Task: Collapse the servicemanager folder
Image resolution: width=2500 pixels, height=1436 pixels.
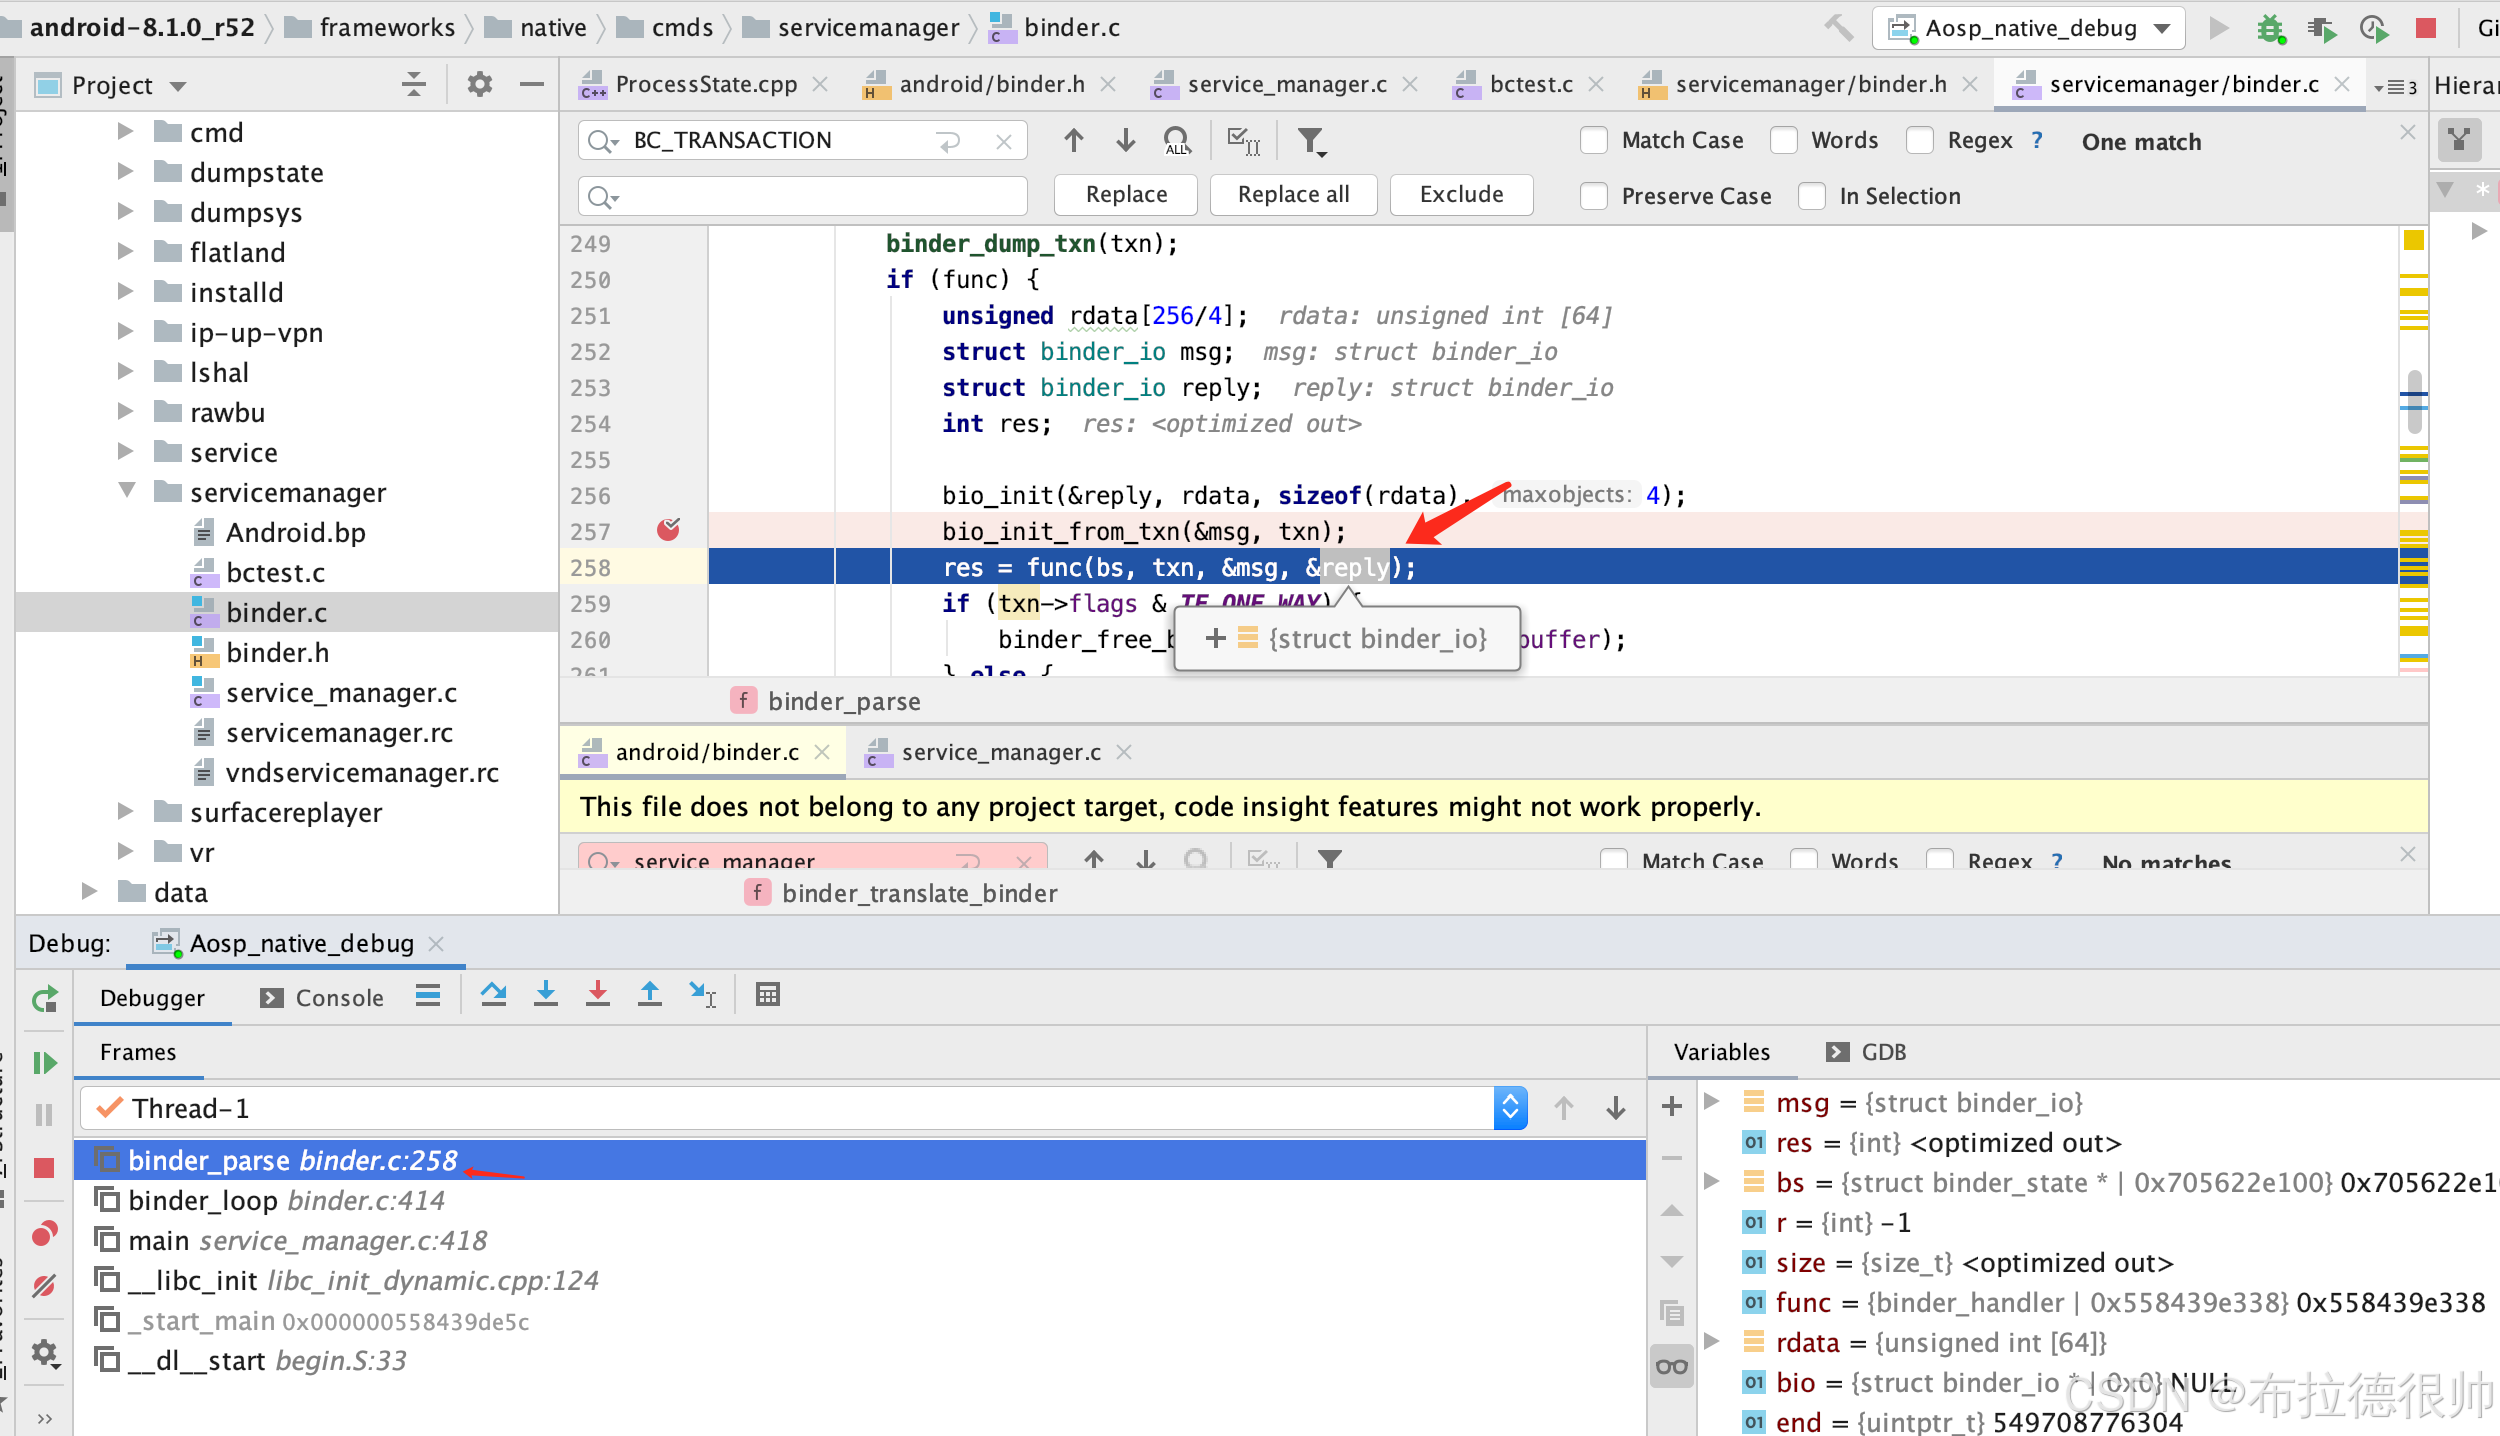Action: [126, 491]
